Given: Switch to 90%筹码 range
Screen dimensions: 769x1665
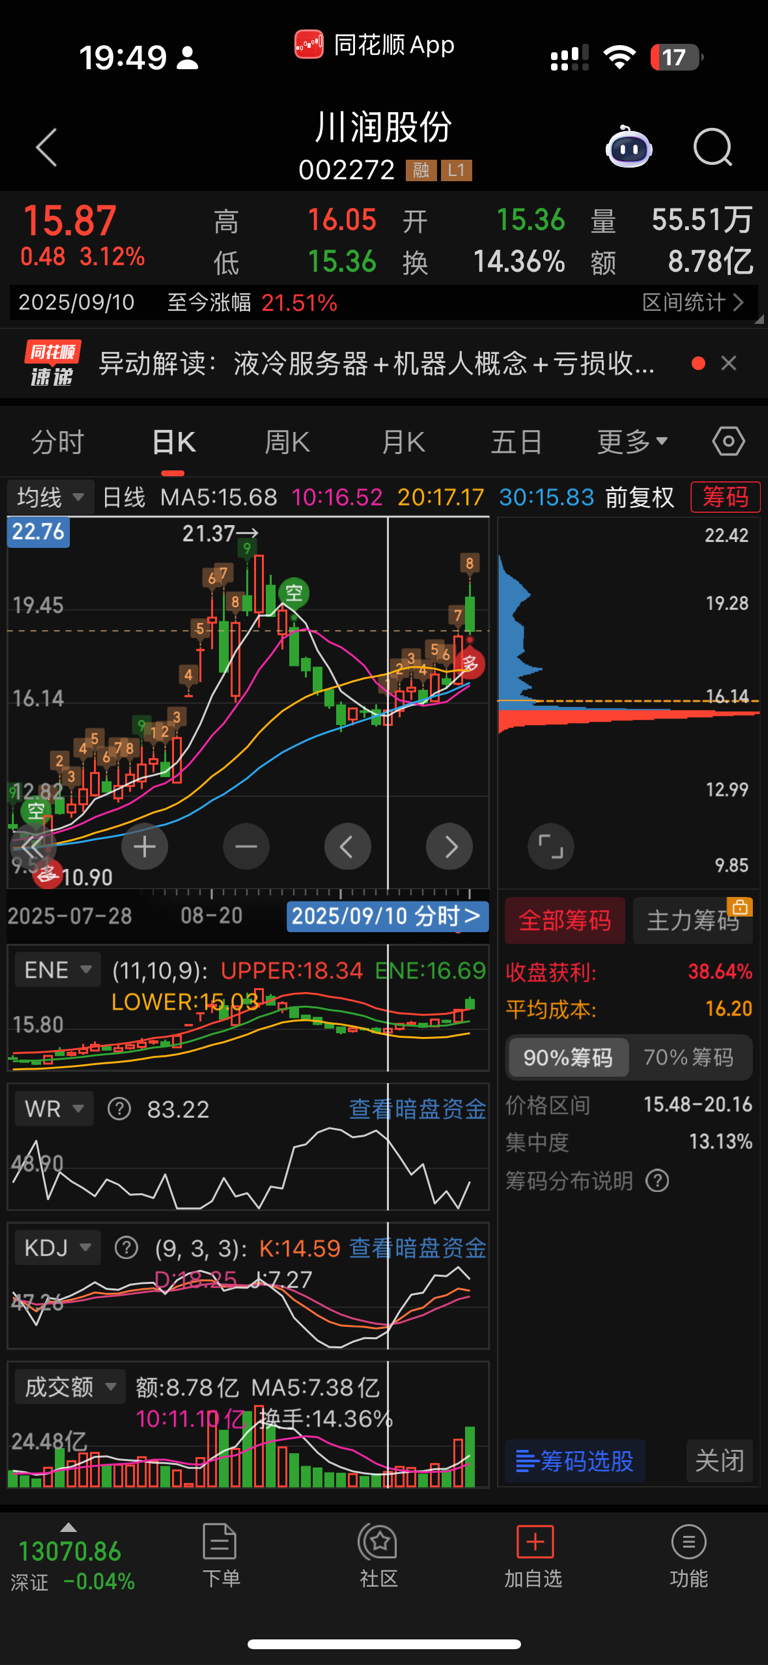Looking at the screenshot, I should pos(567,1058).
